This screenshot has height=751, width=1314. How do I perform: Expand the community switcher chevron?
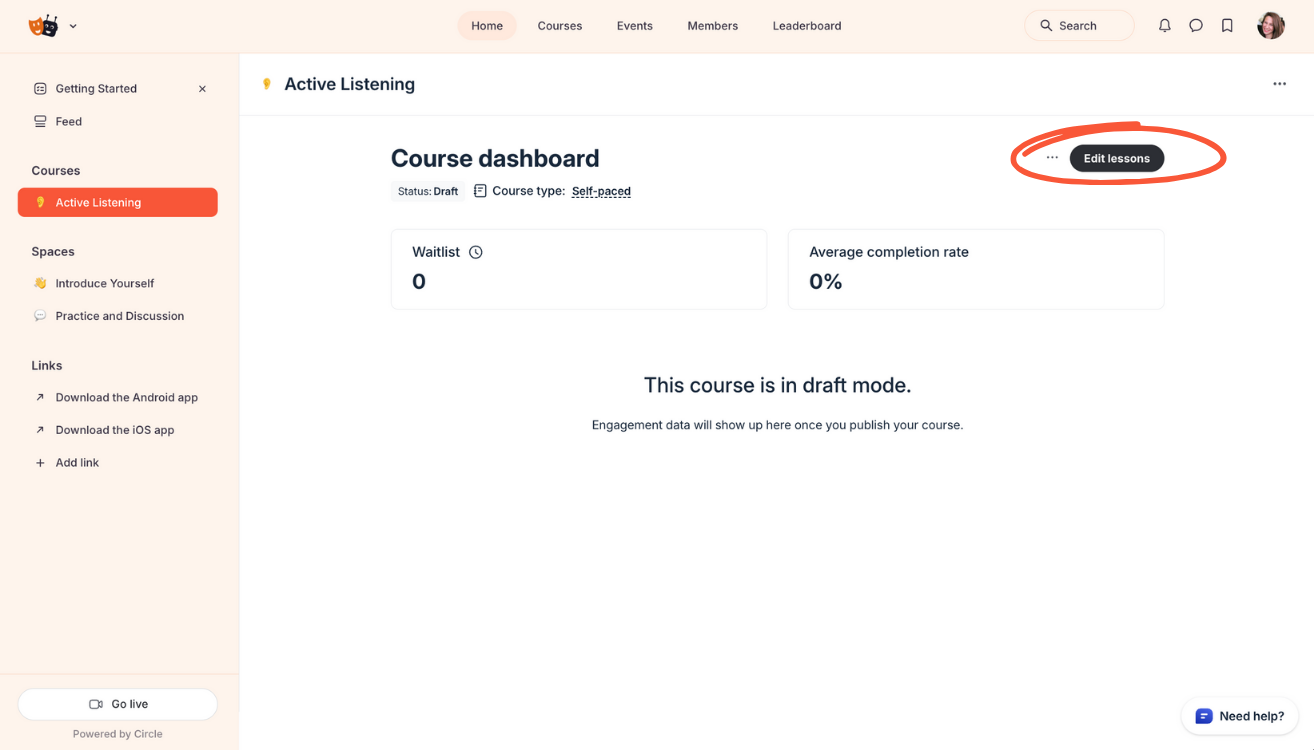pyautogui.click(x=73, y=26)
